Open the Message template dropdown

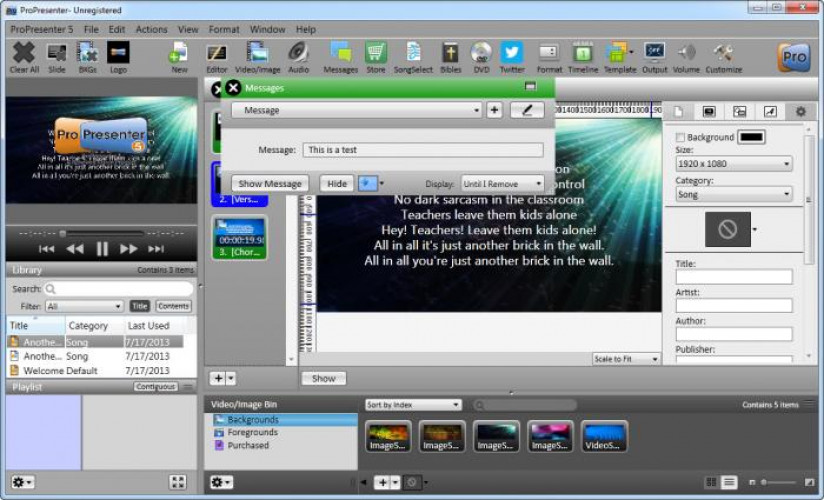pyautogui.click(x=356, y=110)
